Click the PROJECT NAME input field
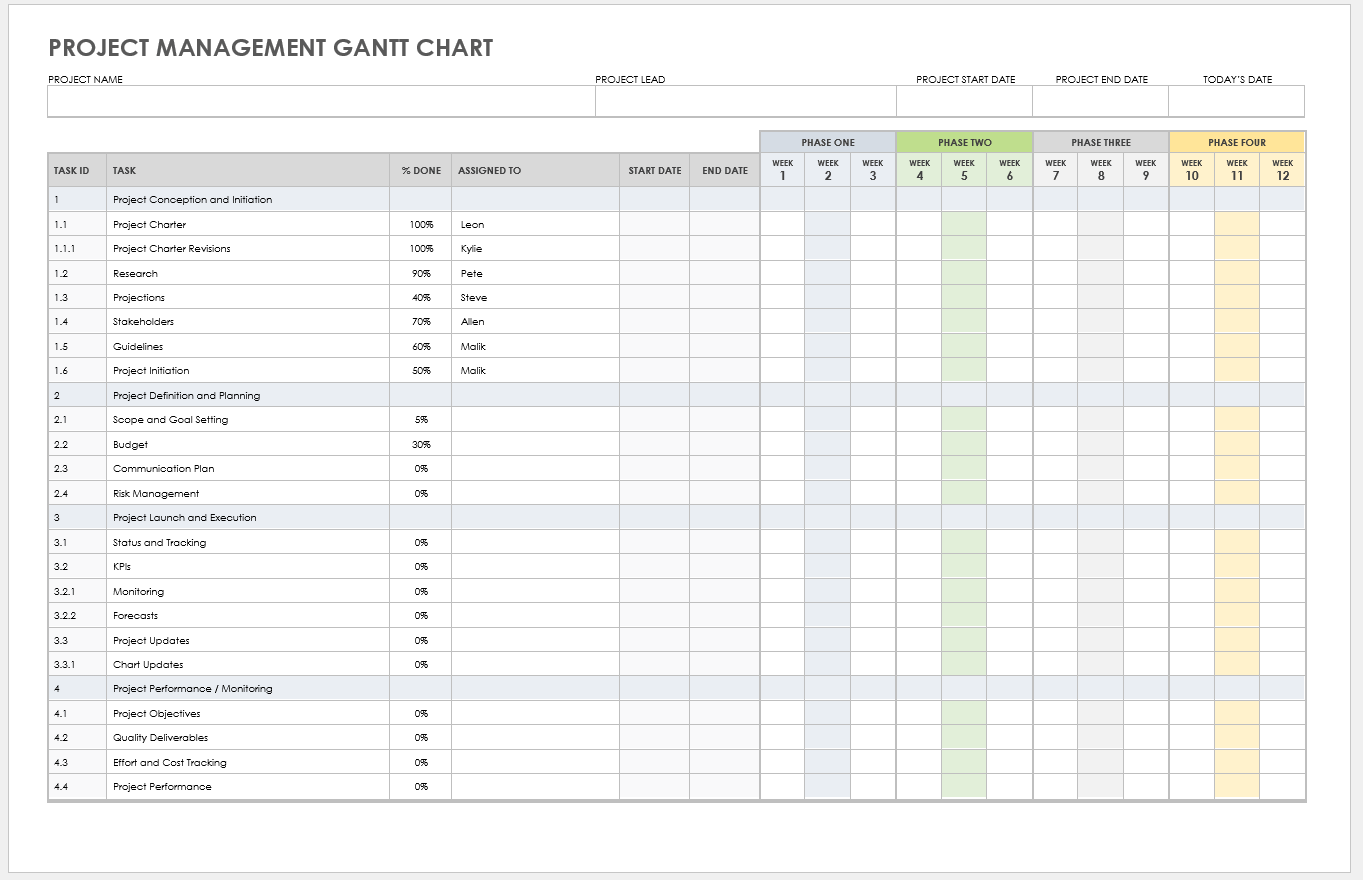This screenshot has width=1363, height=880. click(320, 101)
